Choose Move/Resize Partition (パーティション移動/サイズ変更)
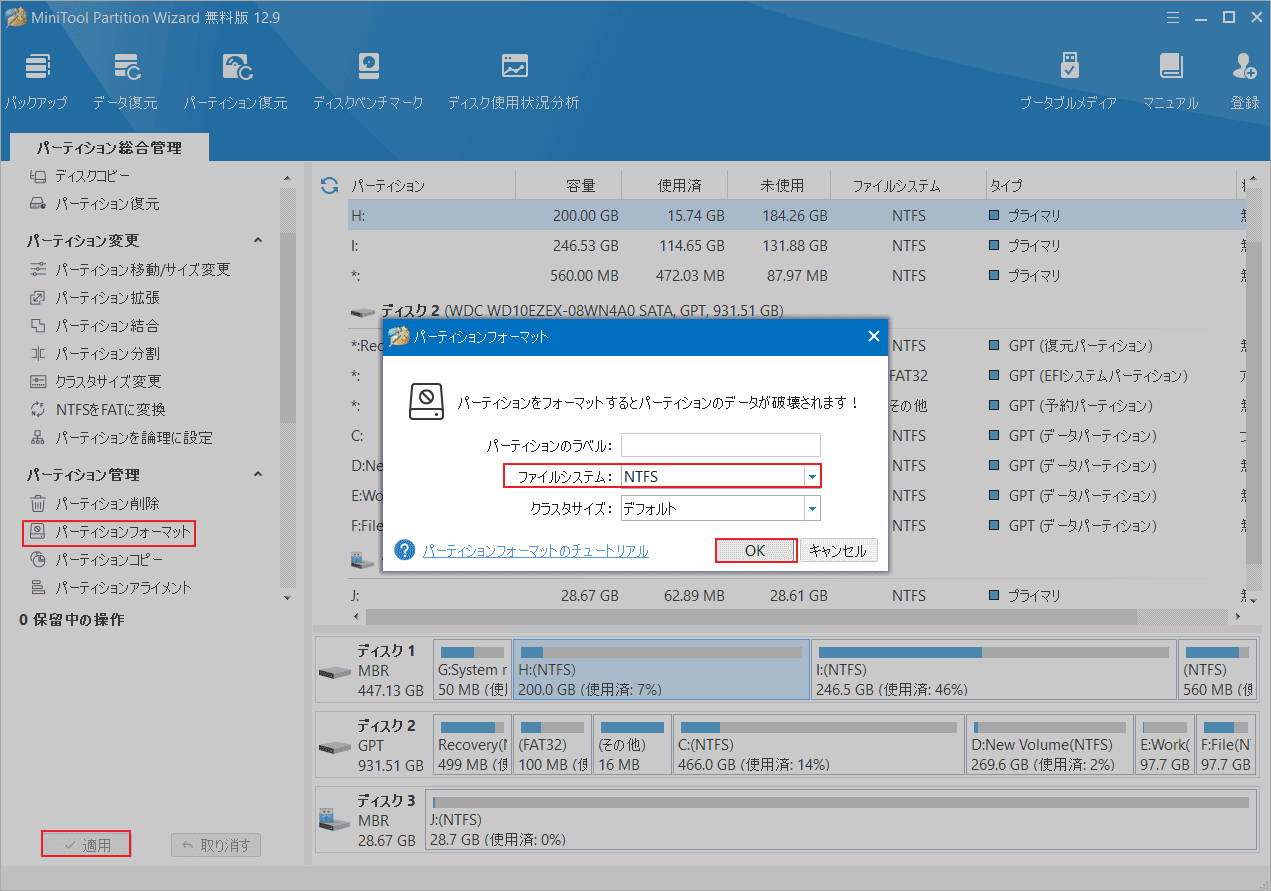 130,270
